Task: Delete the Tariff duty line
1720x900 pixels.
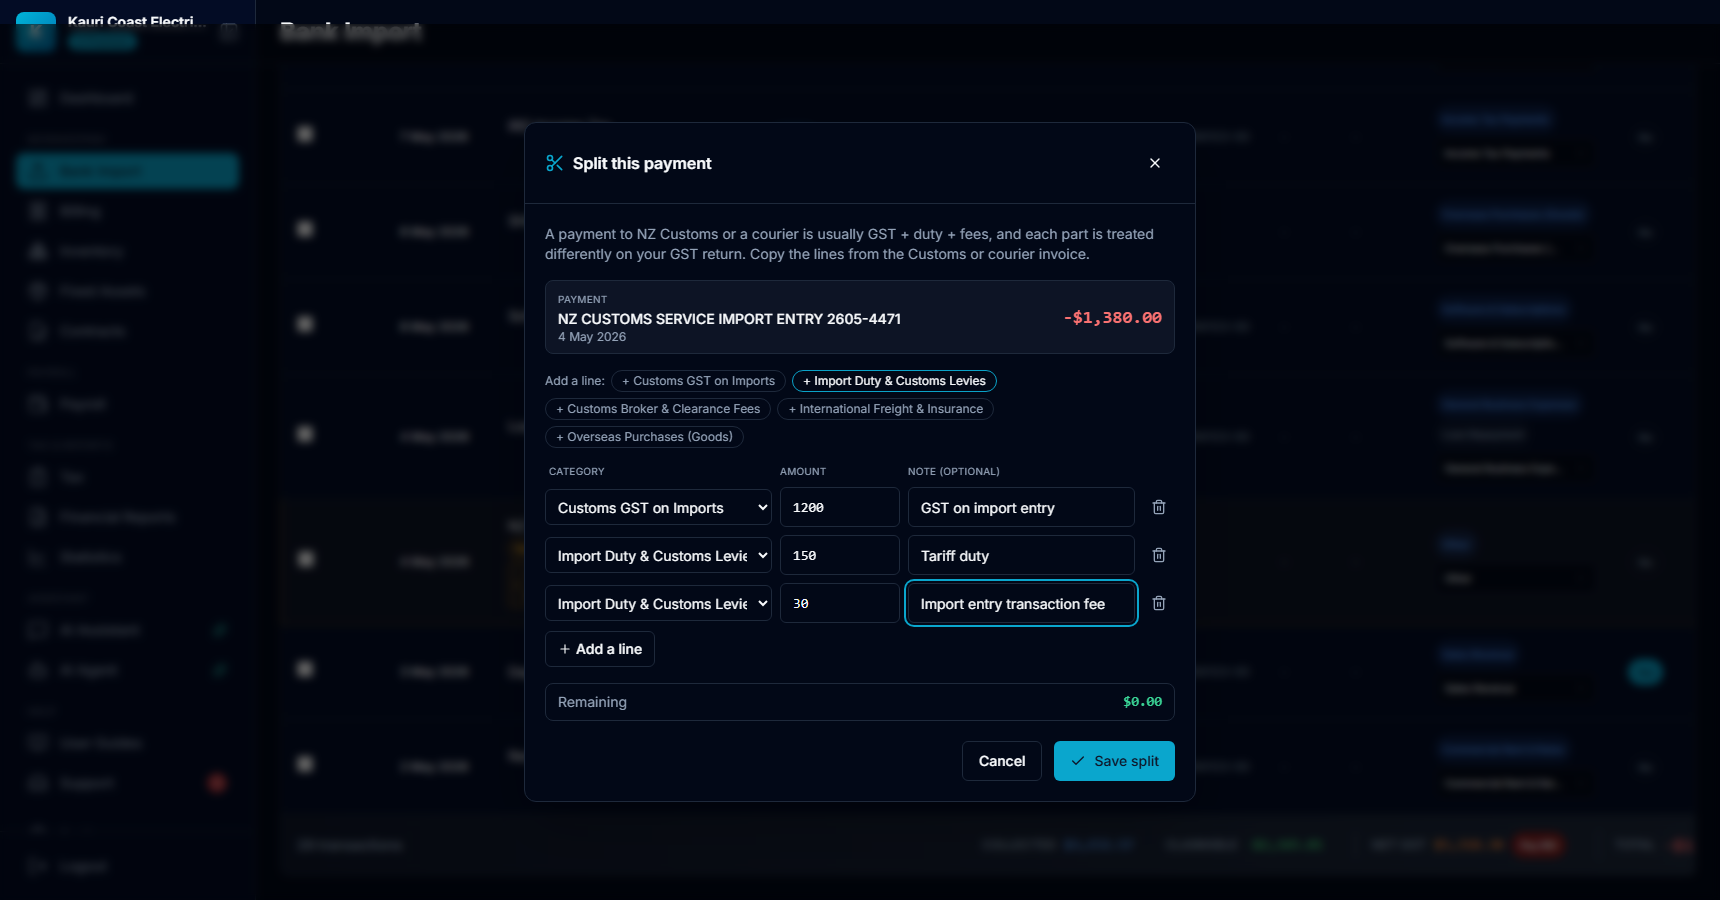Action: point(1159,555)
